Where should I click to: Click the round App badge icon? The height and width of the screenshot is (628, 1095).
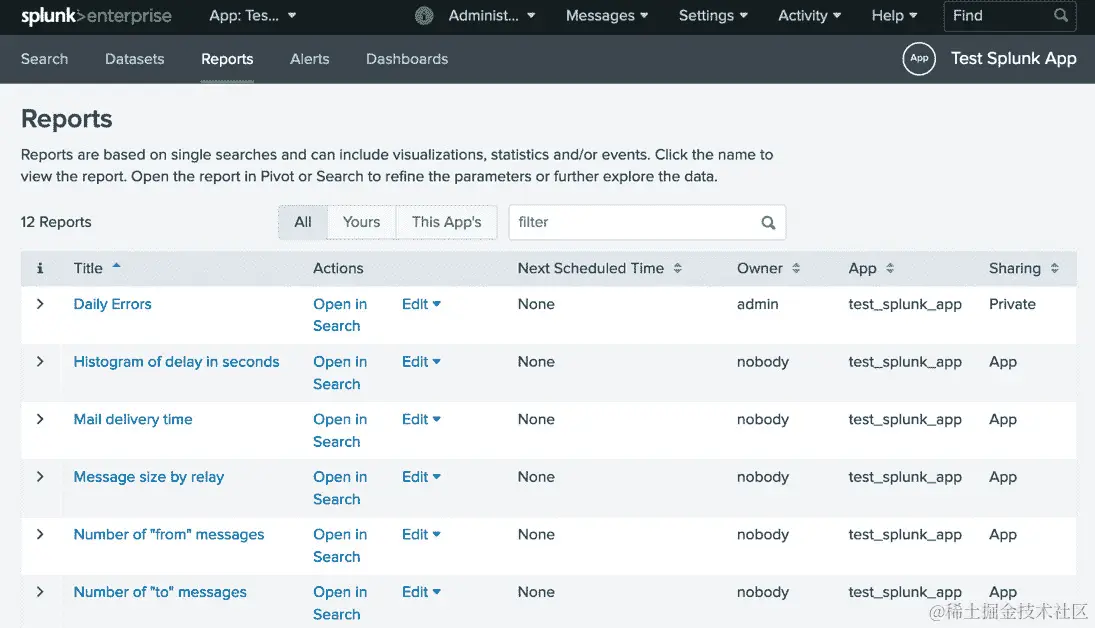919,59
